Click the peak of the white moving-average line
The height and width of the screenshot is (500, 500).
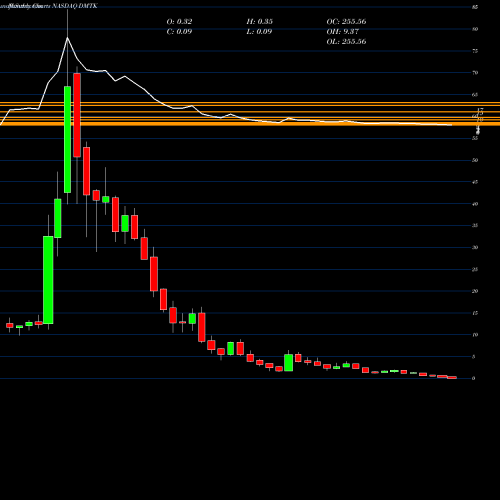coord(67,38)
